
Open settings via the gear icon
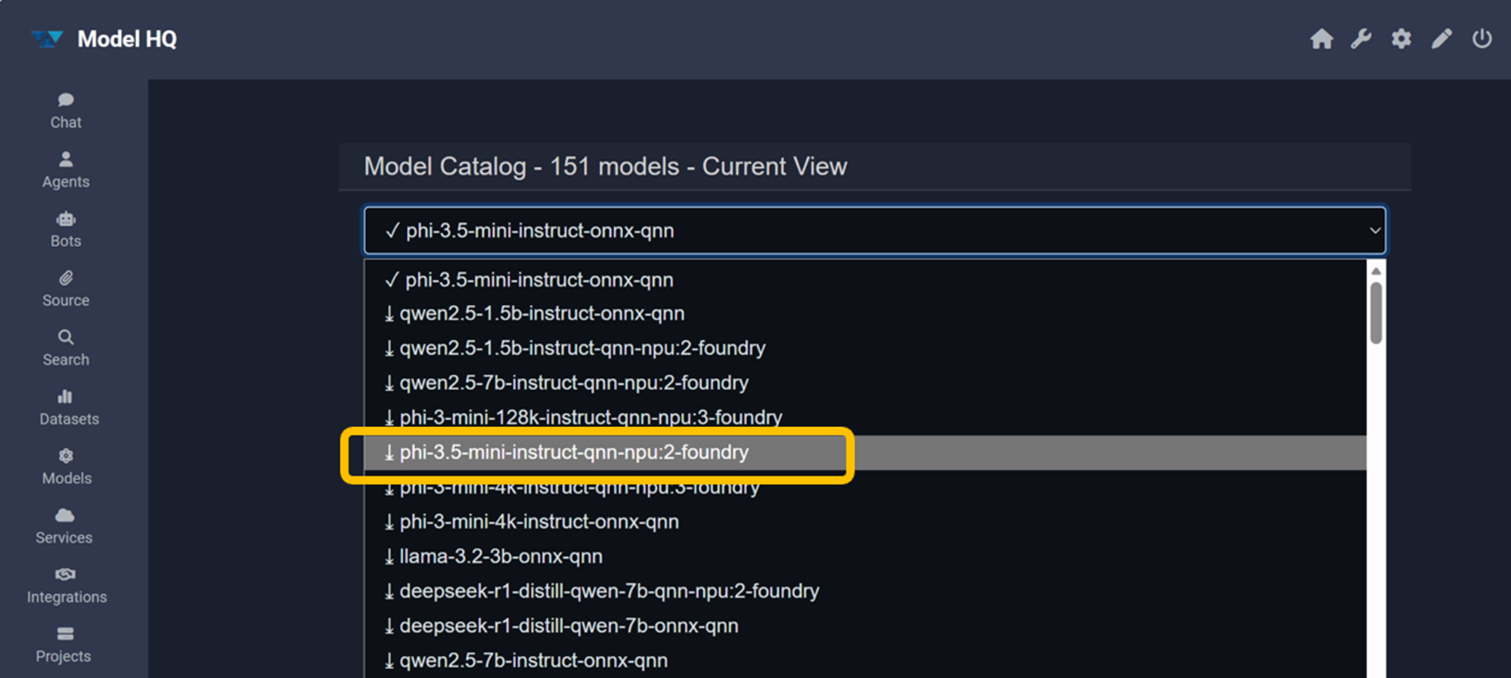pyautogui.click(x=1401, y=39)
